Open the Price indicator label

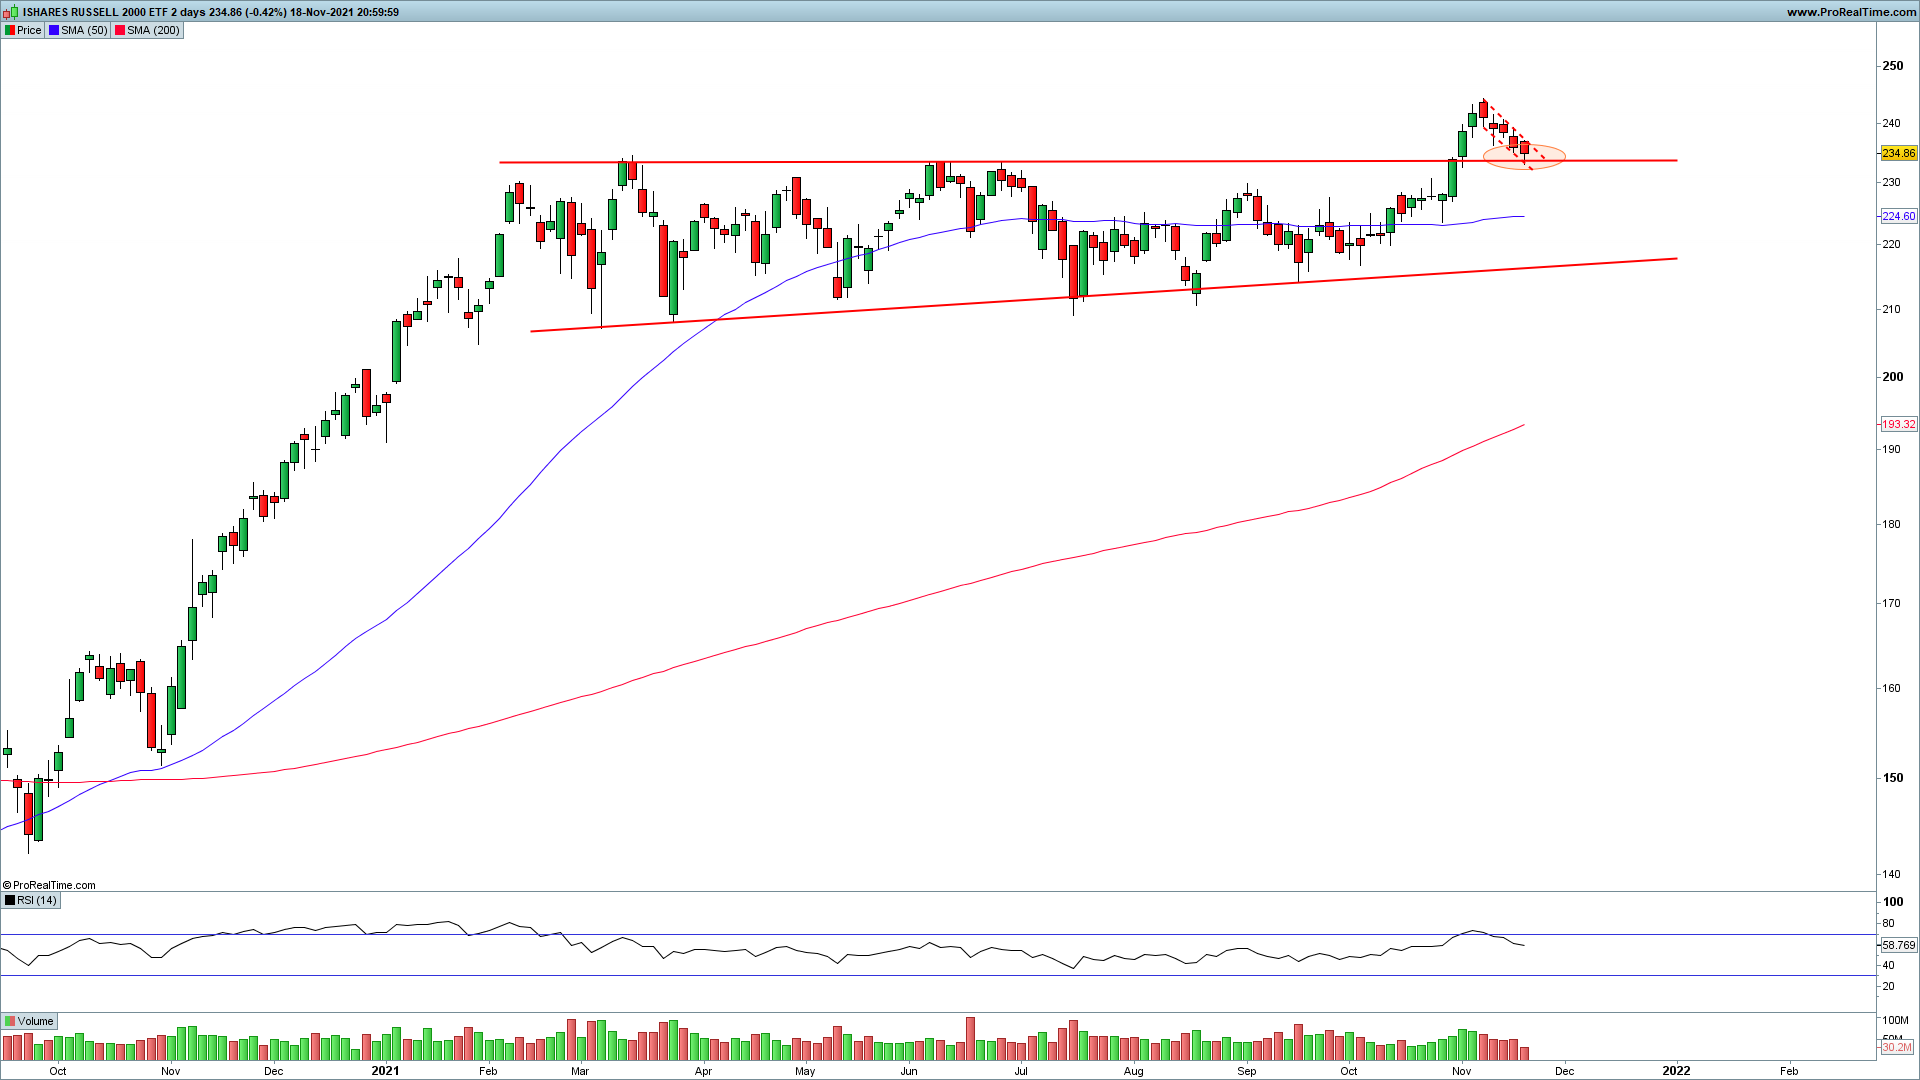pos(29,30)
